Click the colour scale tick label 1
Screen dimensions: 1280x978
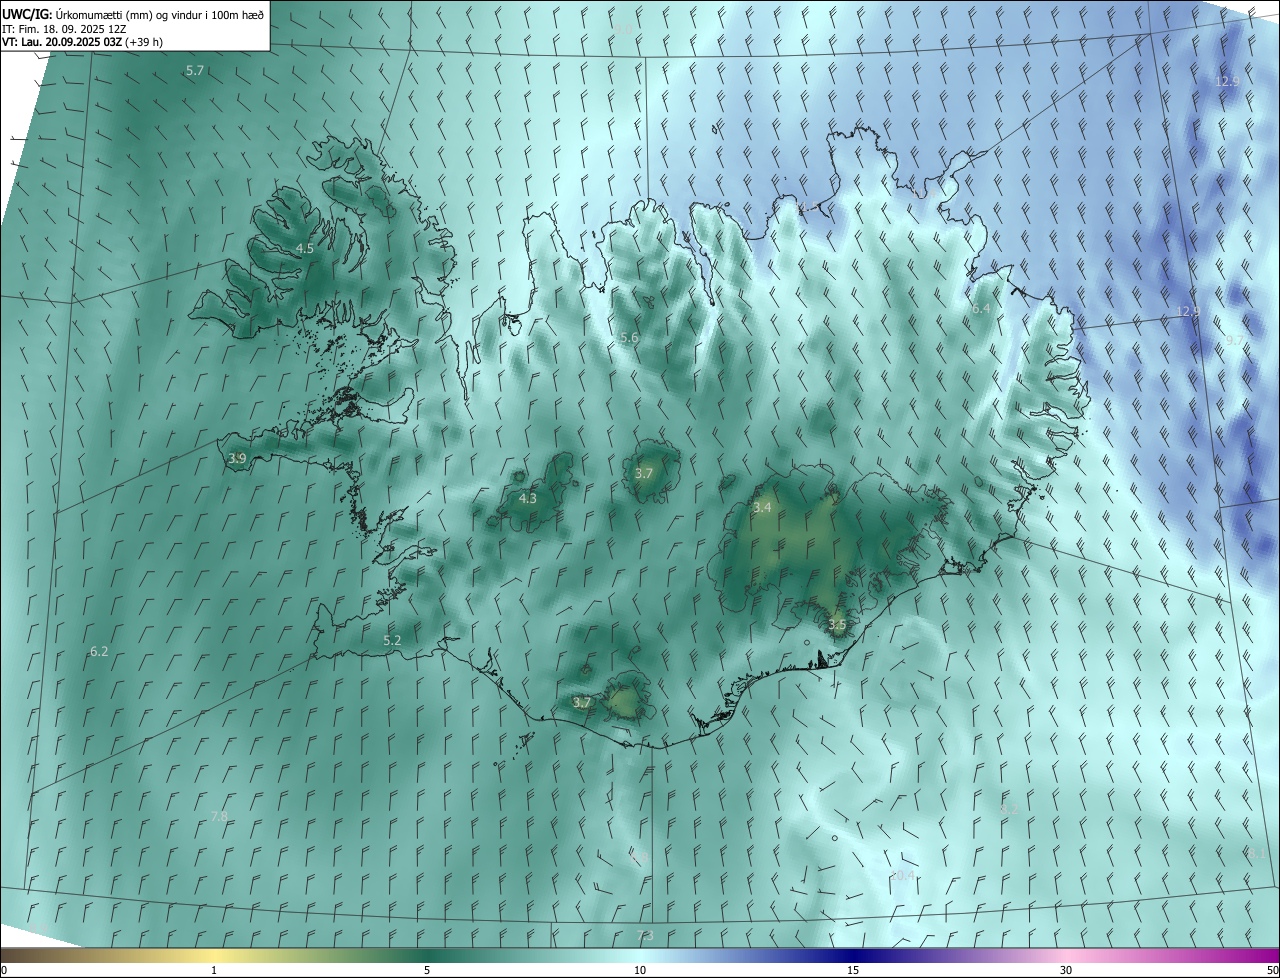tap(214, 970)
